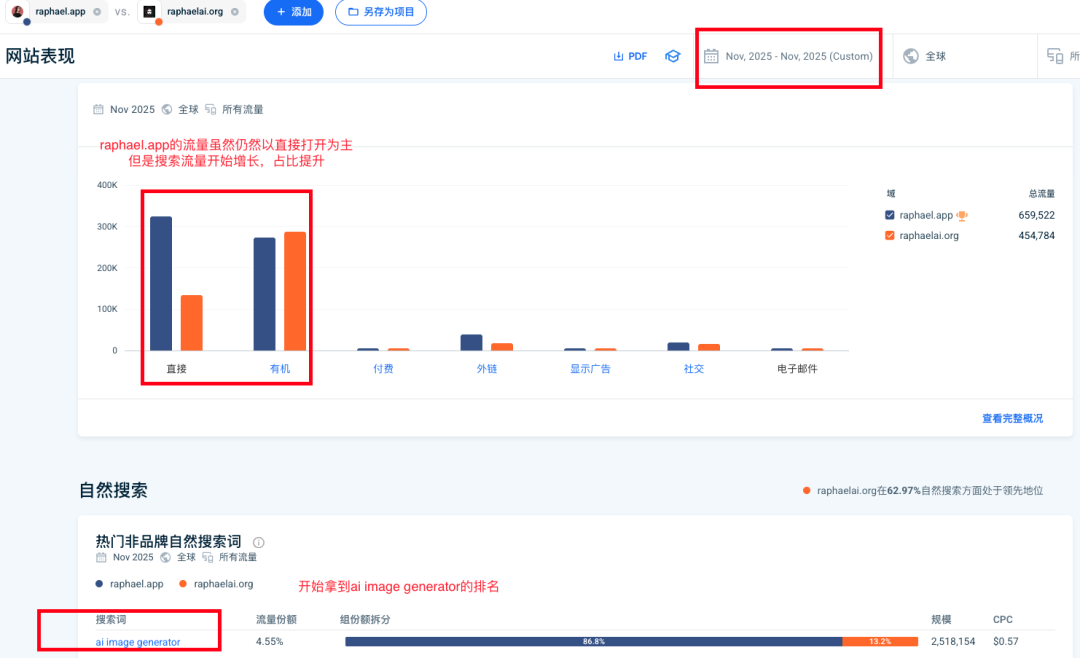This screenshot has height=658, width=1080.
Task: Click orange raphaelai.org legend dot in keywords card
Action: point(183,584)
